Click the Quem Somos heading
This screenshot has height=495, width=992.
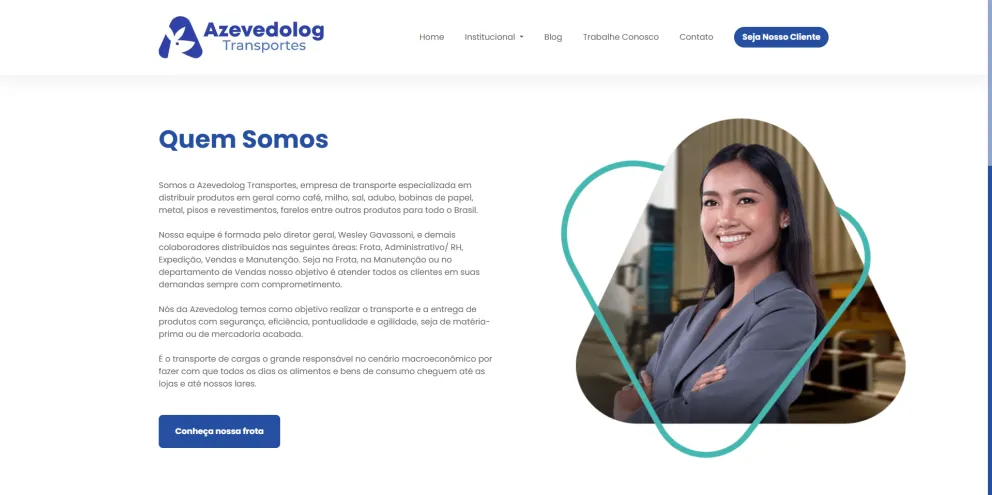click(244, 139)
